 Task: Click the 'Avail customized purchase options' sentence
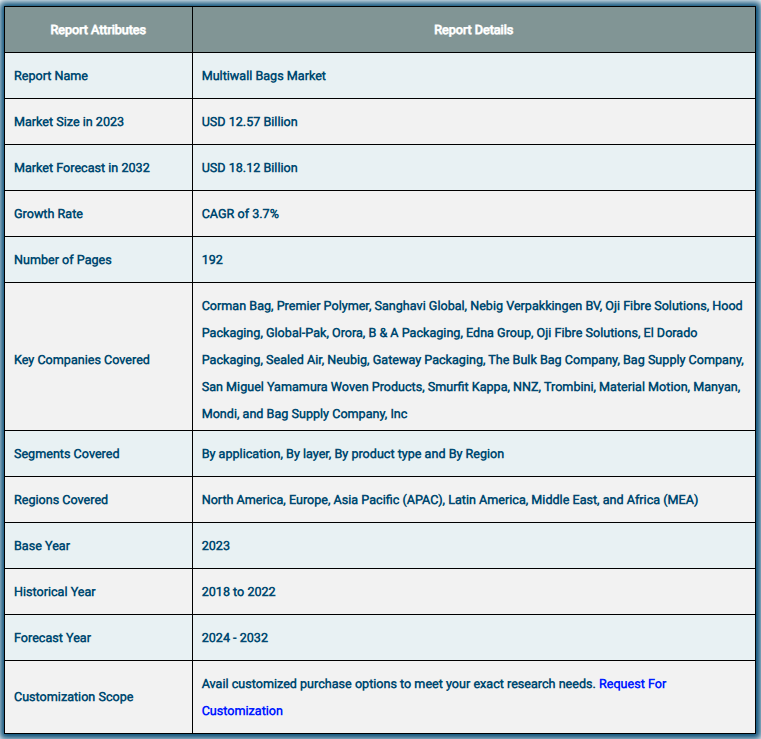398,684
